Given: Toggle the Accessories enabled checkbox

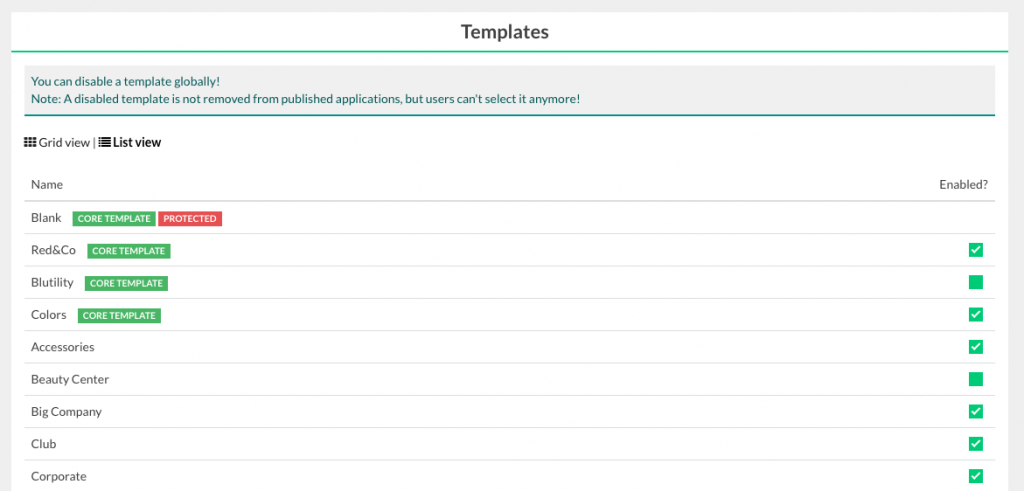Looking at the screenshot, I should coord(976,347).
